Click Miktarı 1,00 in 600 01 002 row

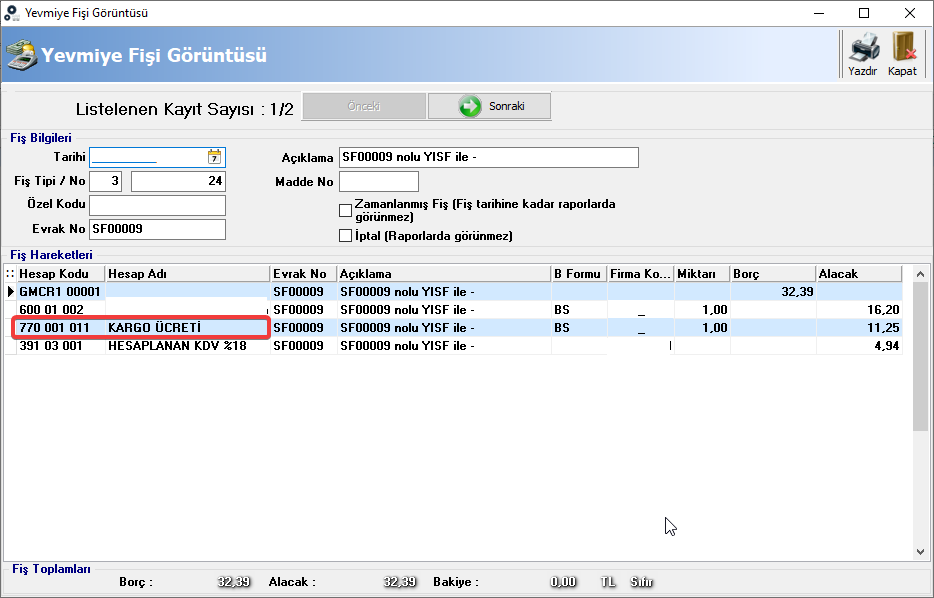[702, 310]
